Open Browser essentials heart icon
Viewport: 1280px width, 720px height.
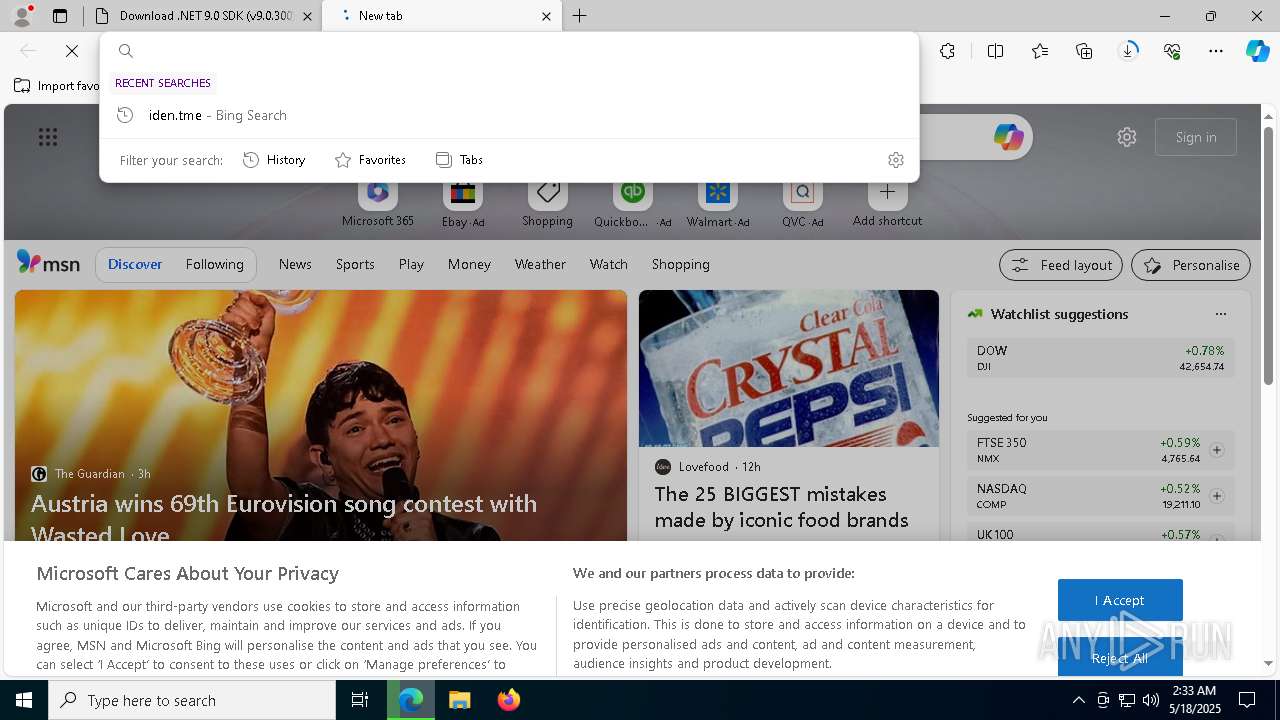pos(1172,51)
